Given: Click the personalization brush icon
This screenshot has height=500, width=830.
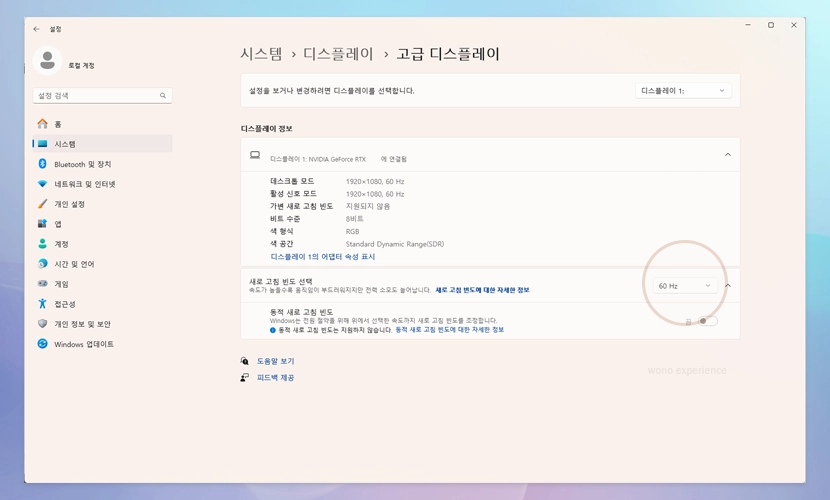Looking at the screenshot, I should click(42, 204).
